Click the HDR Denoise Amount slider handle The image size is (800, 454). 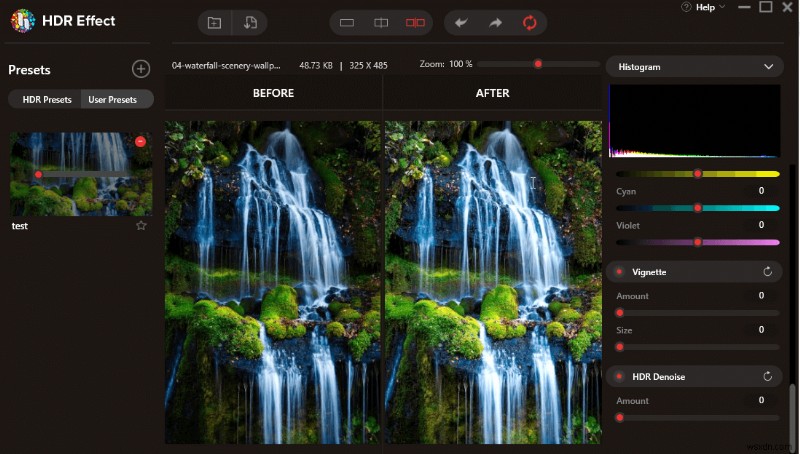pos(620,417)
